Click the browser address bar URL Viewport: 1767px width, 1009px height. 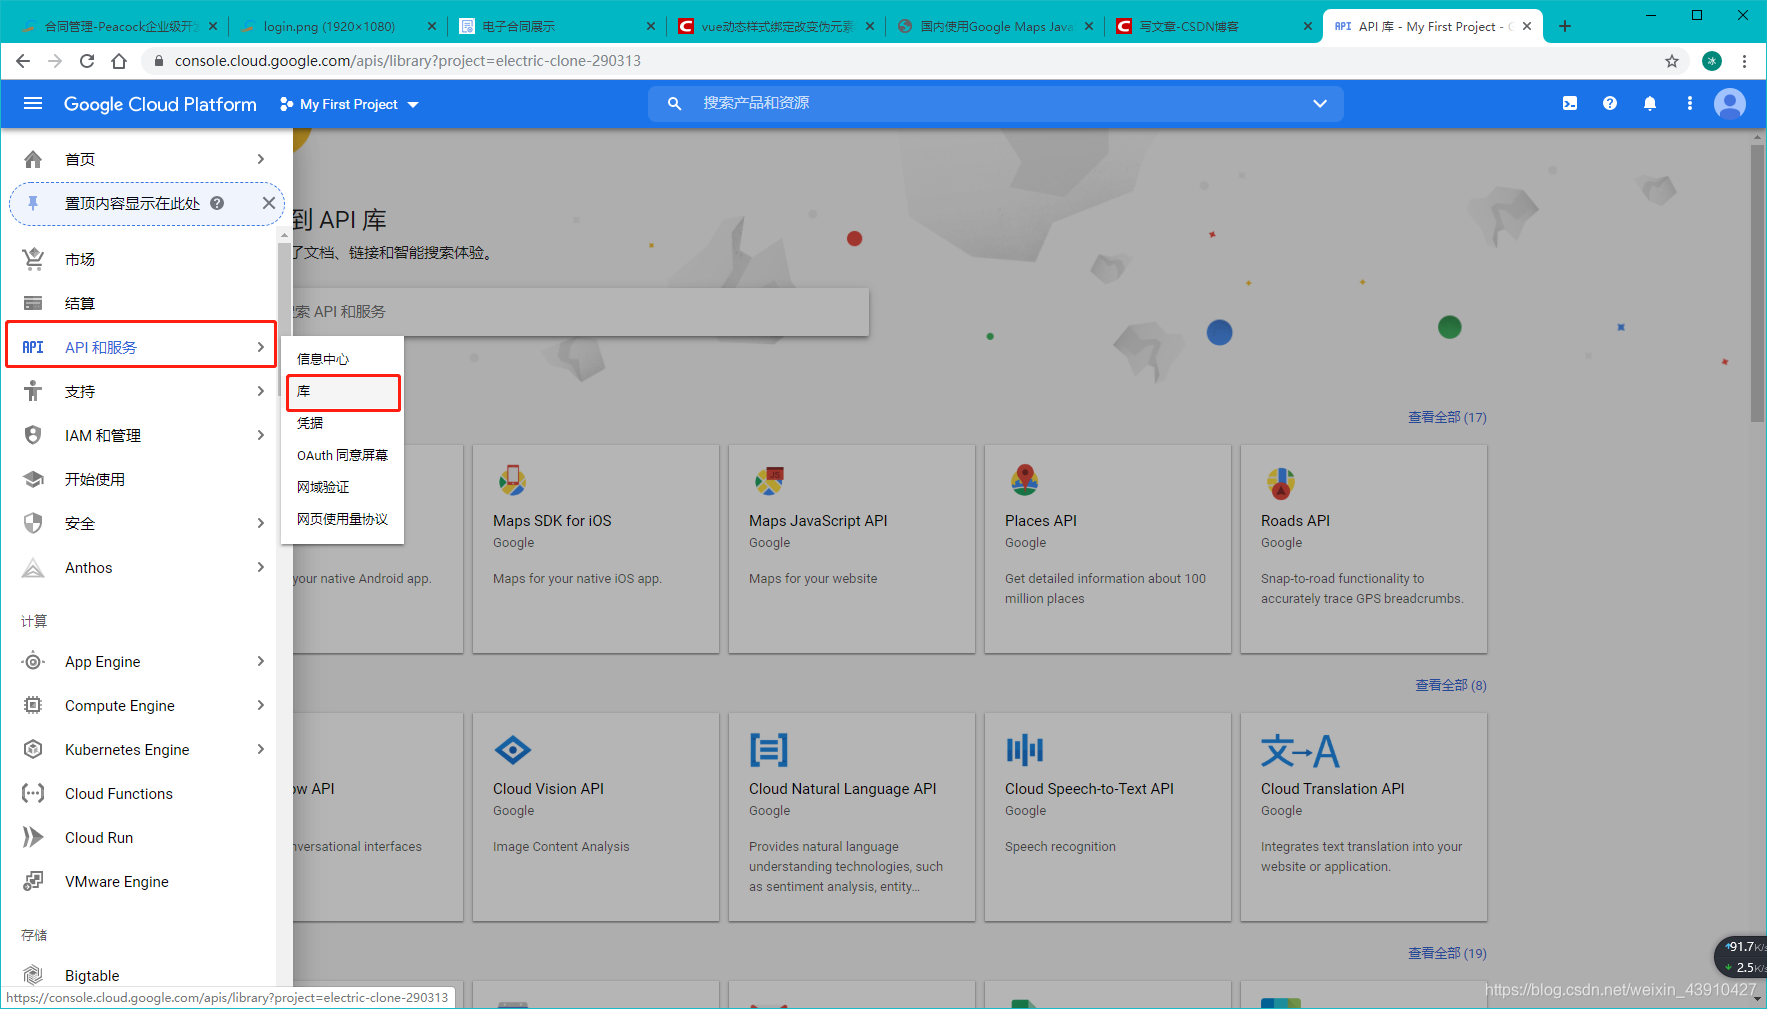tap(408, 61)
